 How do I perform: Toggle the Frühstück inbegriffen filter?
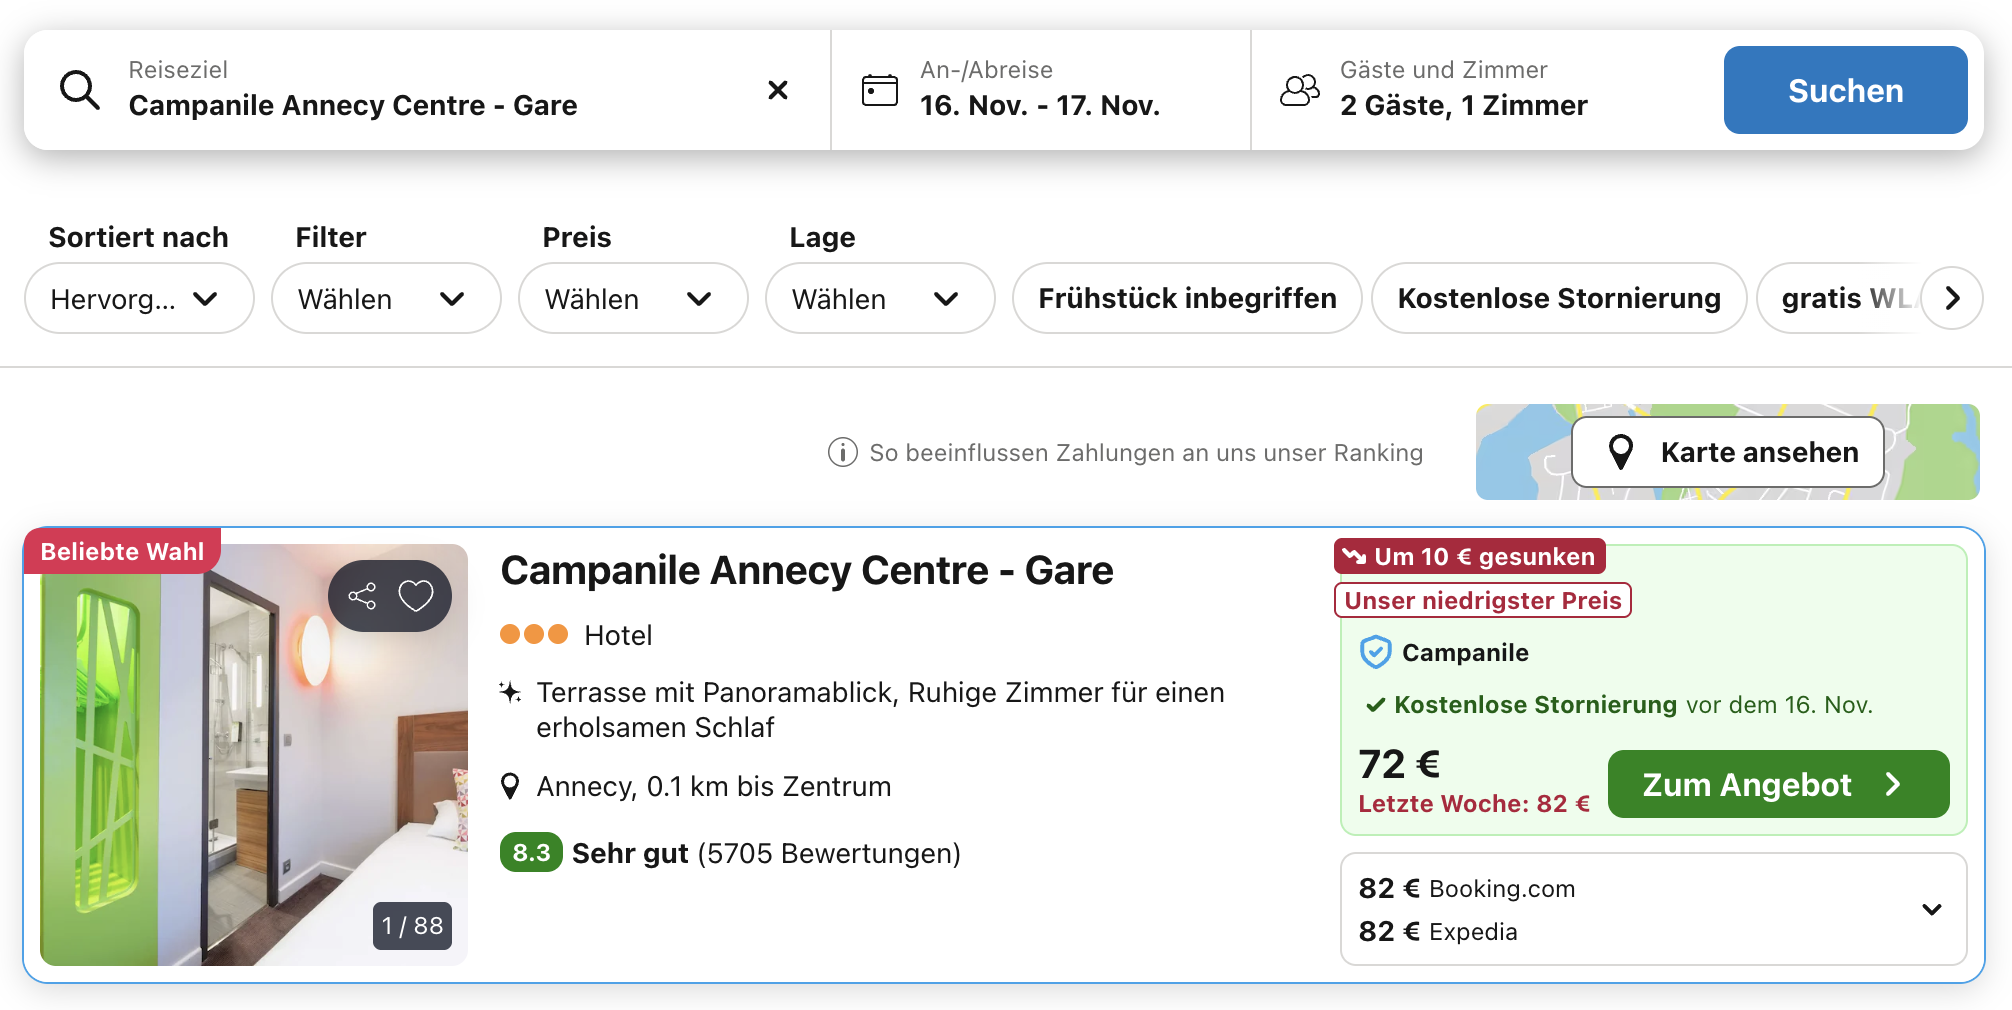point(1187,298)
